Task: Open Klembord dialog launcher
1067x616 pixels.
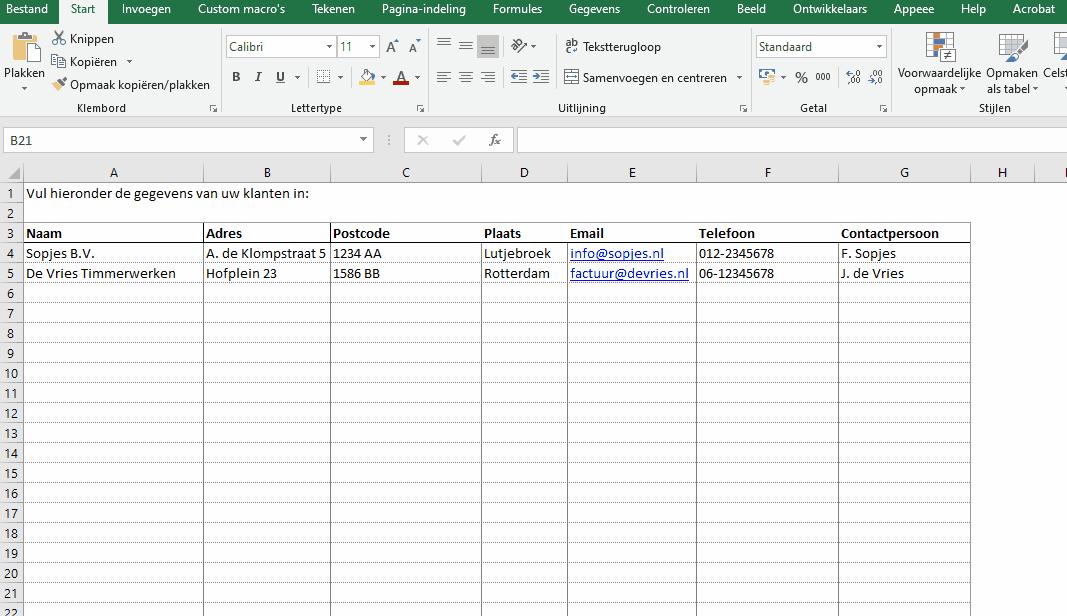Action: (x=213, y=108)
